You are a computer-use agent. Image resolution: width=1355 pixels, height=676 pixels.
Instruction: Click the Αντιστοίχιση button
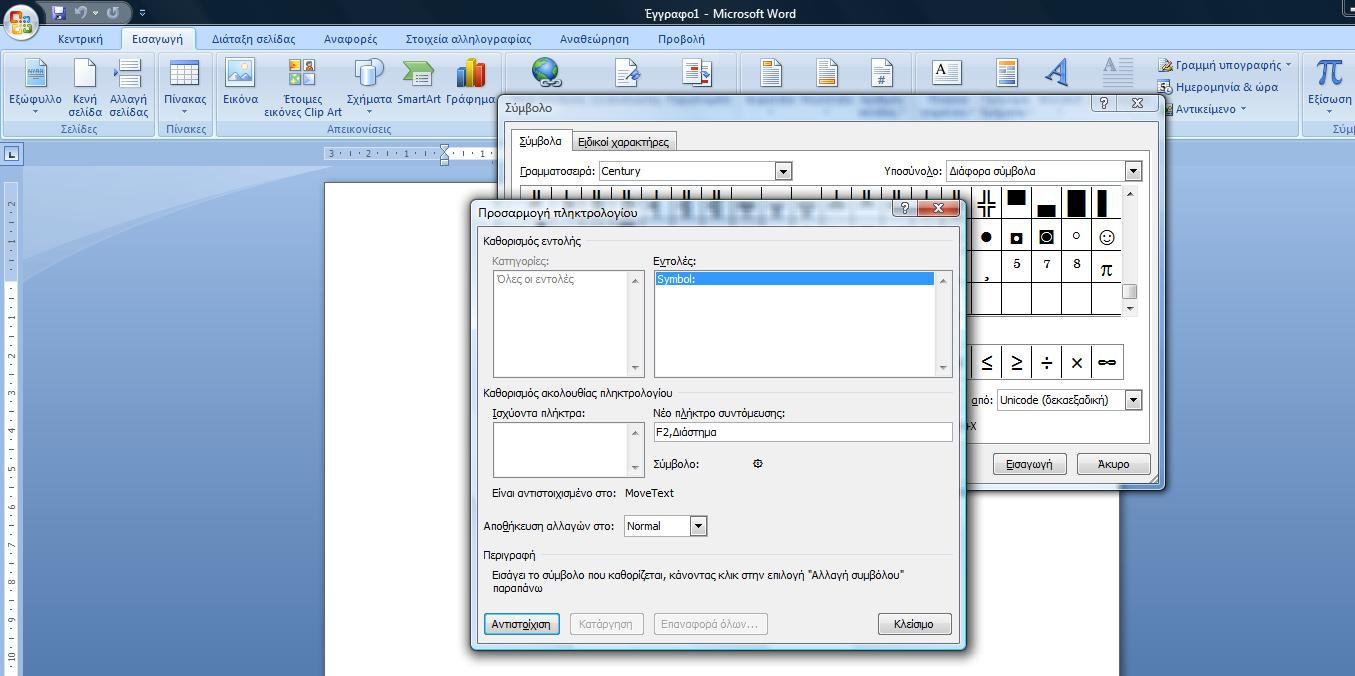pyautogui.click(x=521, y=624)
